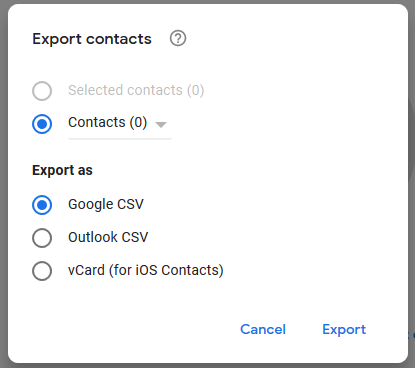Click the disabled Selected contacts radio button
The width and height of the screenshot is (415, 368).
pos(42,91)
